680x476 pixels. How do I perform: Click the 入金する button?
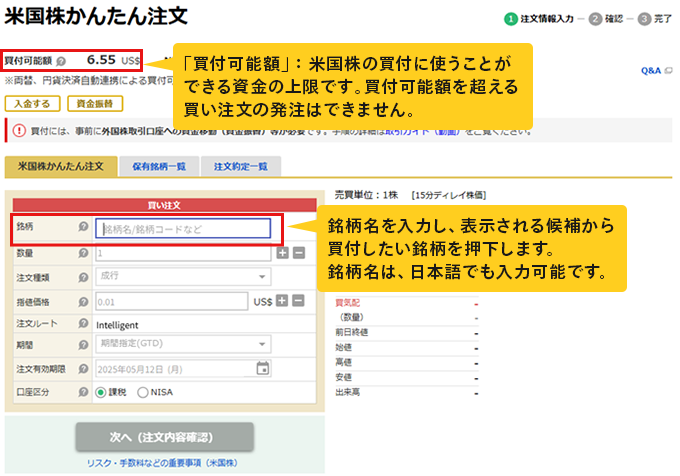coord(31,103)
